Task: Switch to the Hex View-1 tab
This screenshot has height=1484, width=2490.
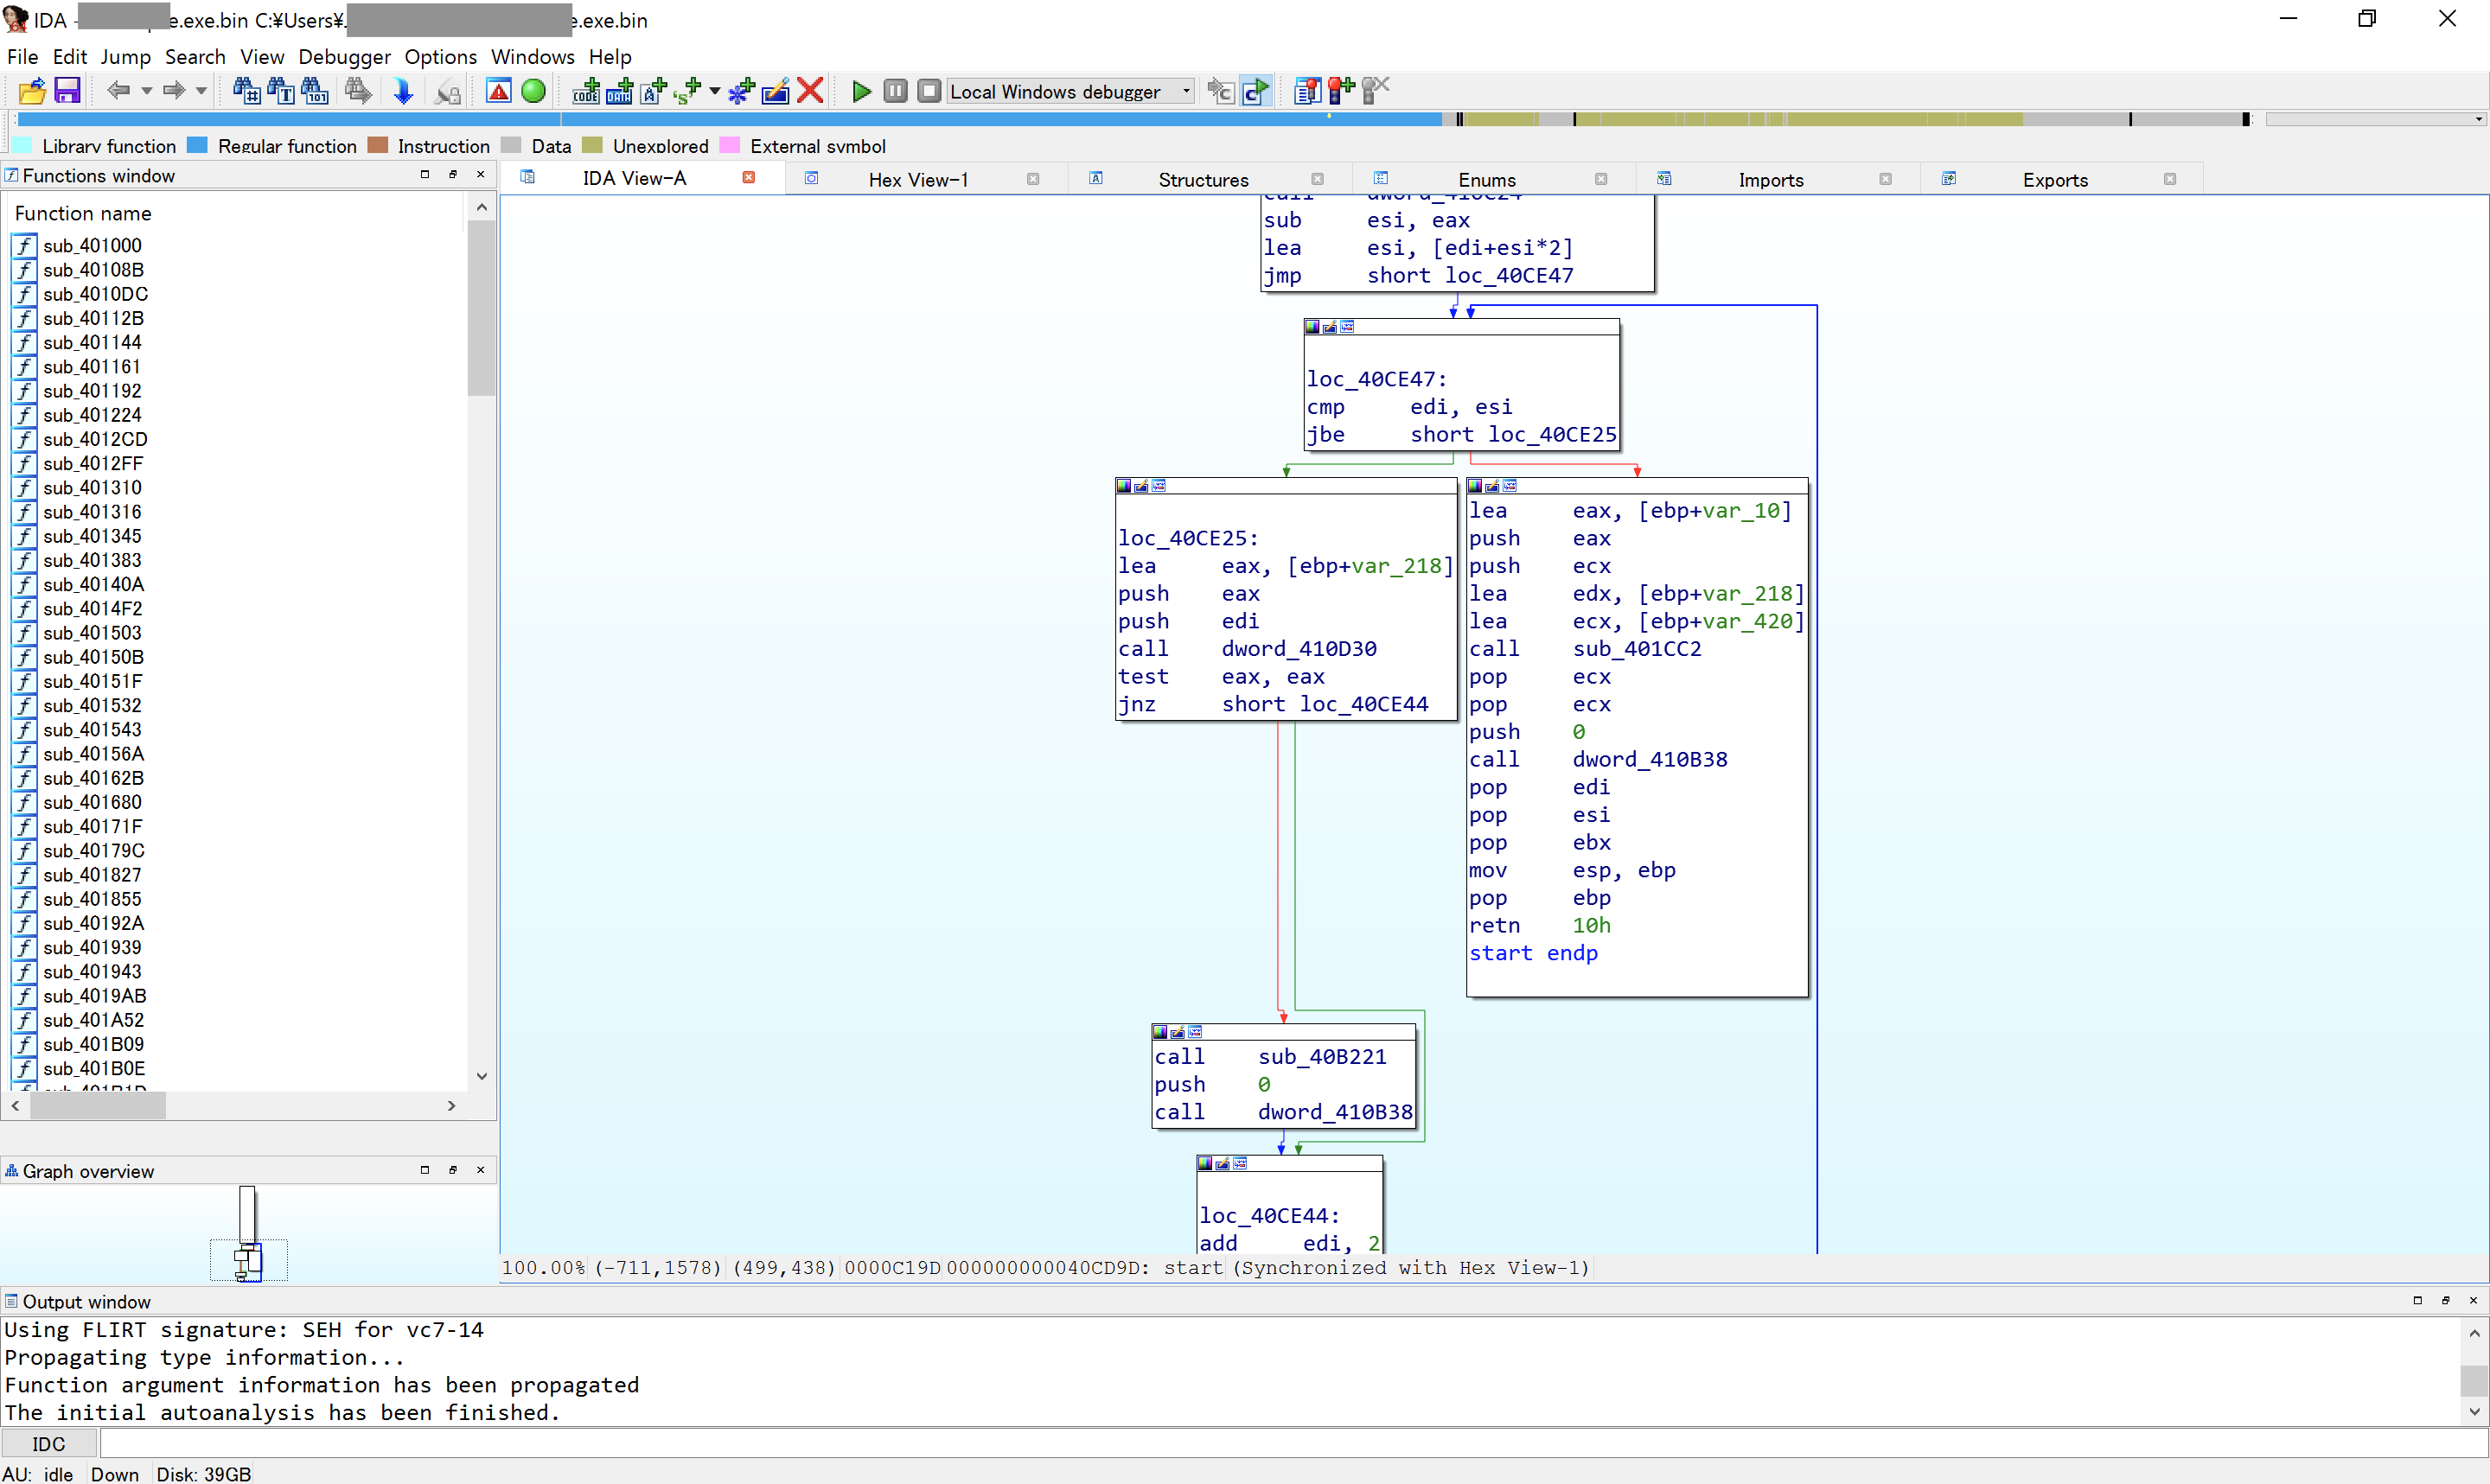Action: tap(917, 180)
